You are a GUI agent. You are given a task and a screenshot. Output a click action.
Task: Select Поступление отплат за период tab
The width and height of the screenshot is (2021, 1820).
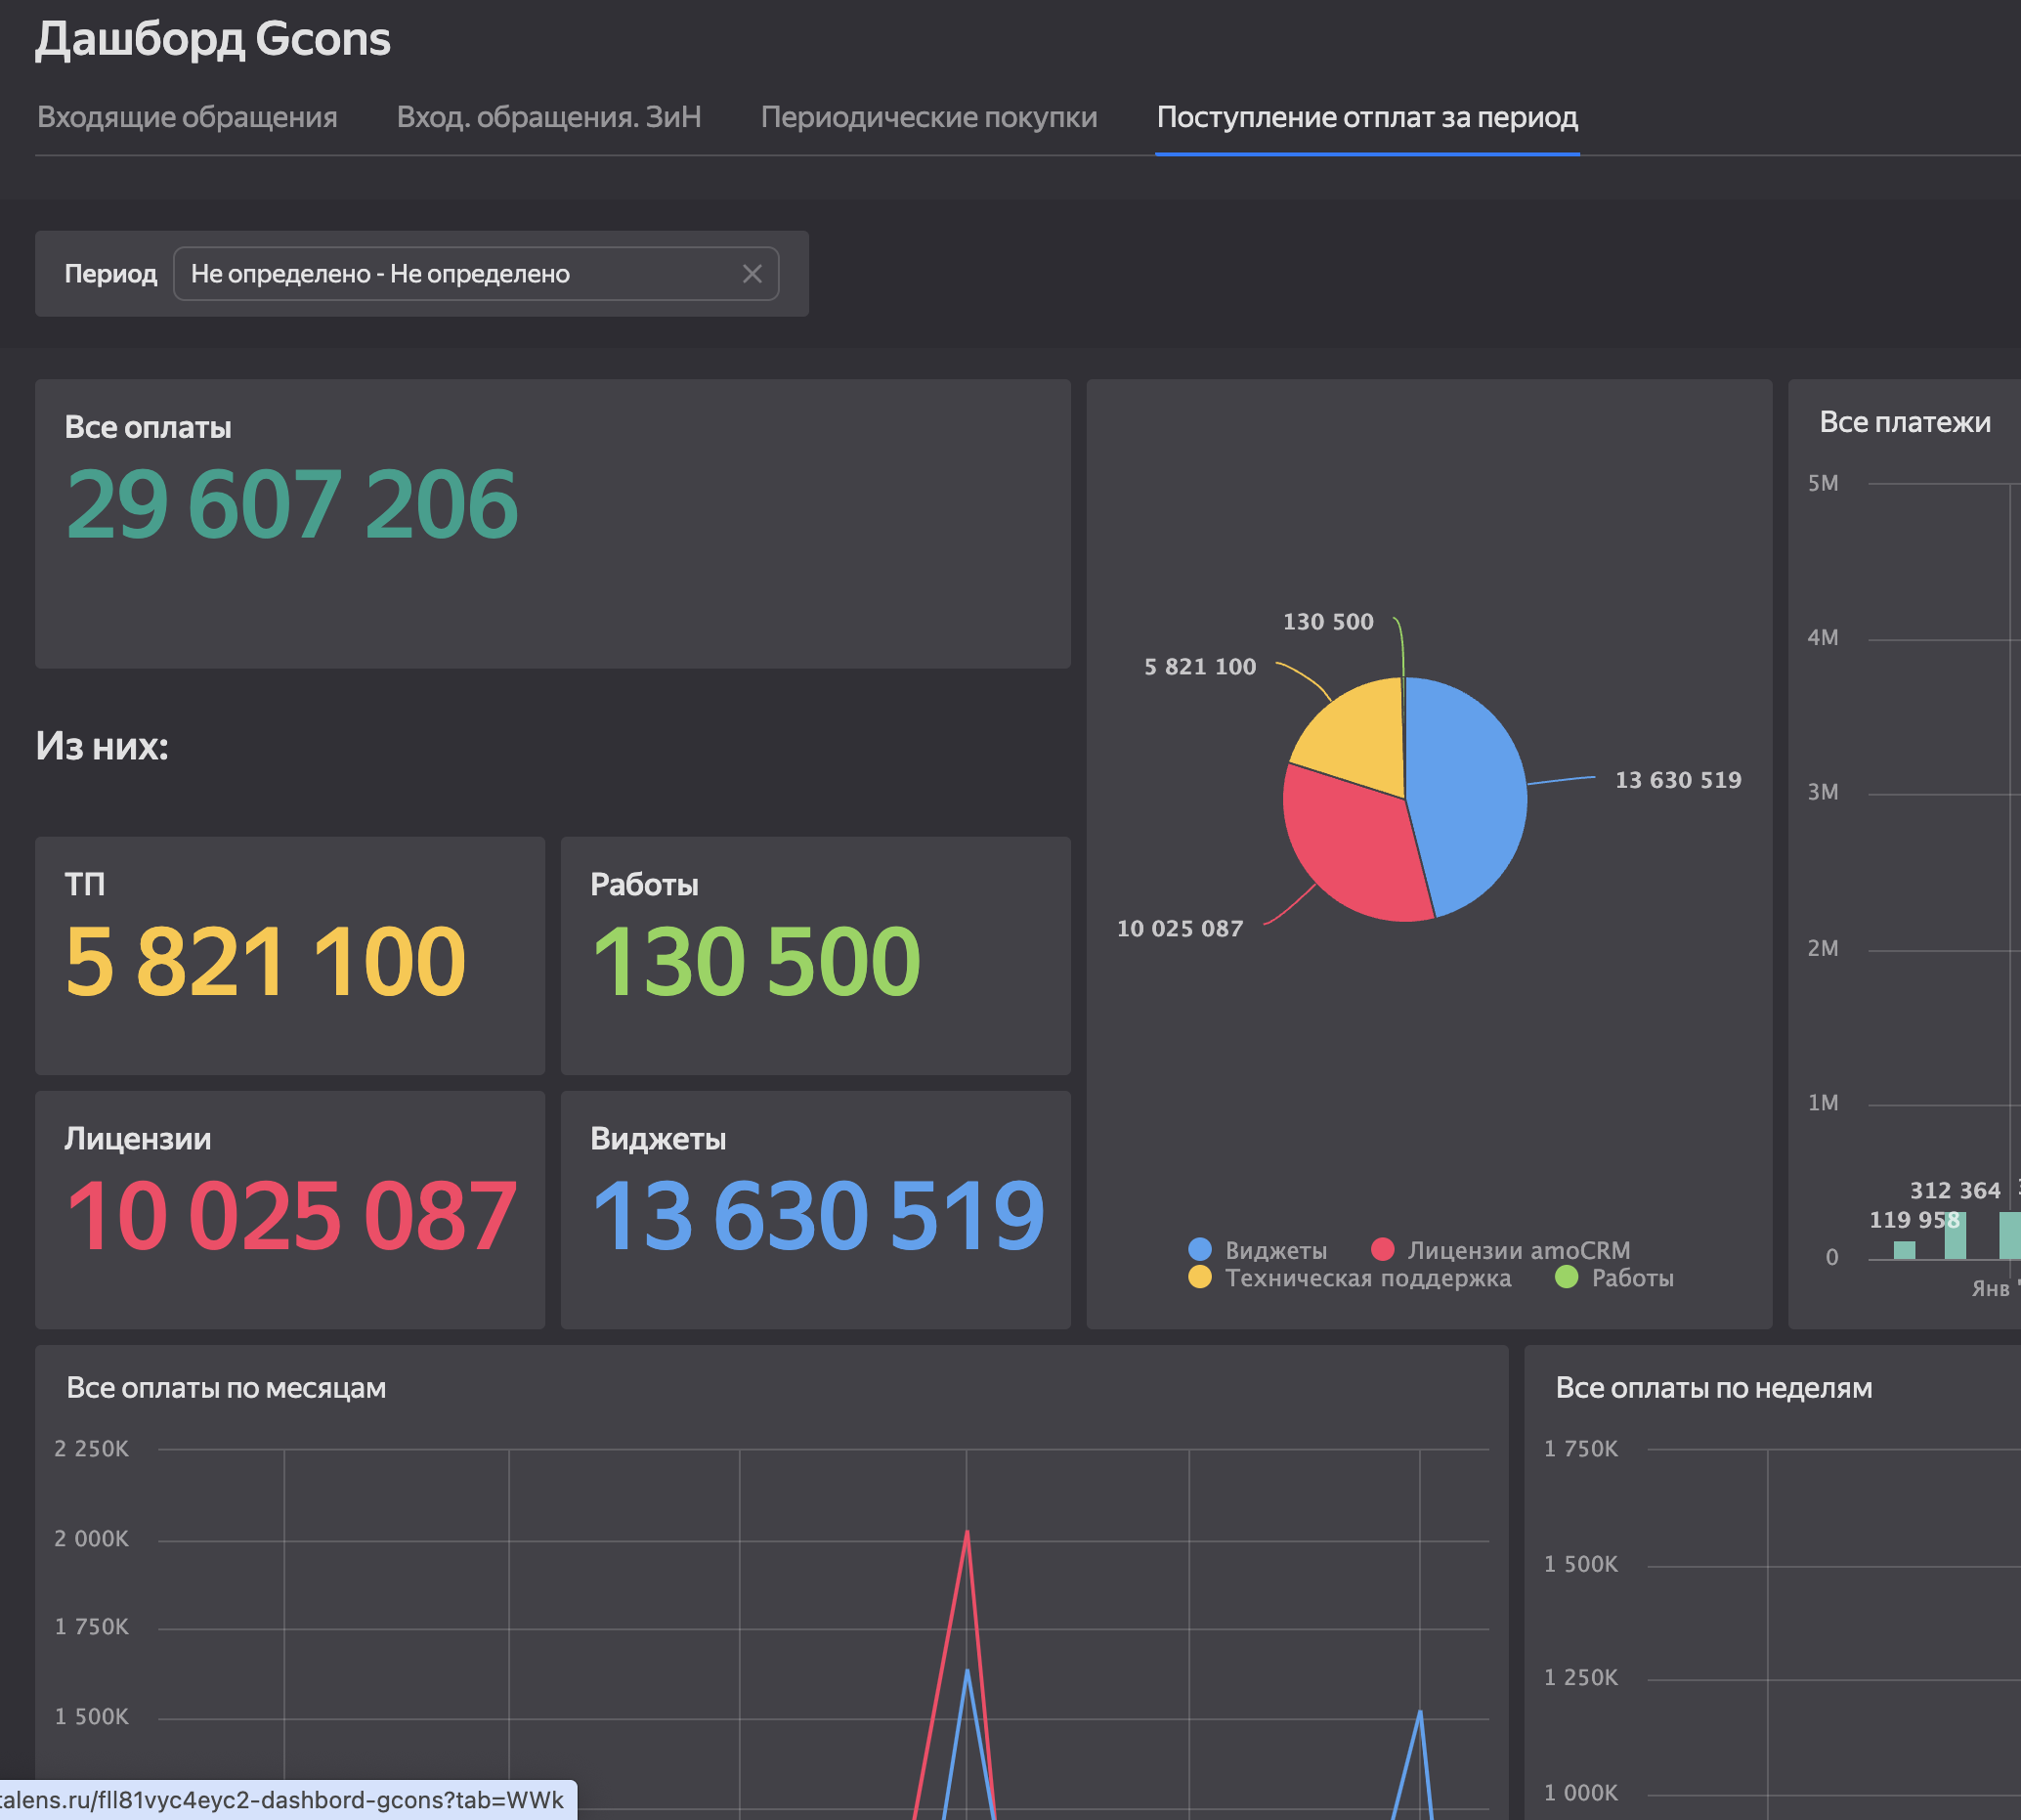click(x=1366, y=117)
